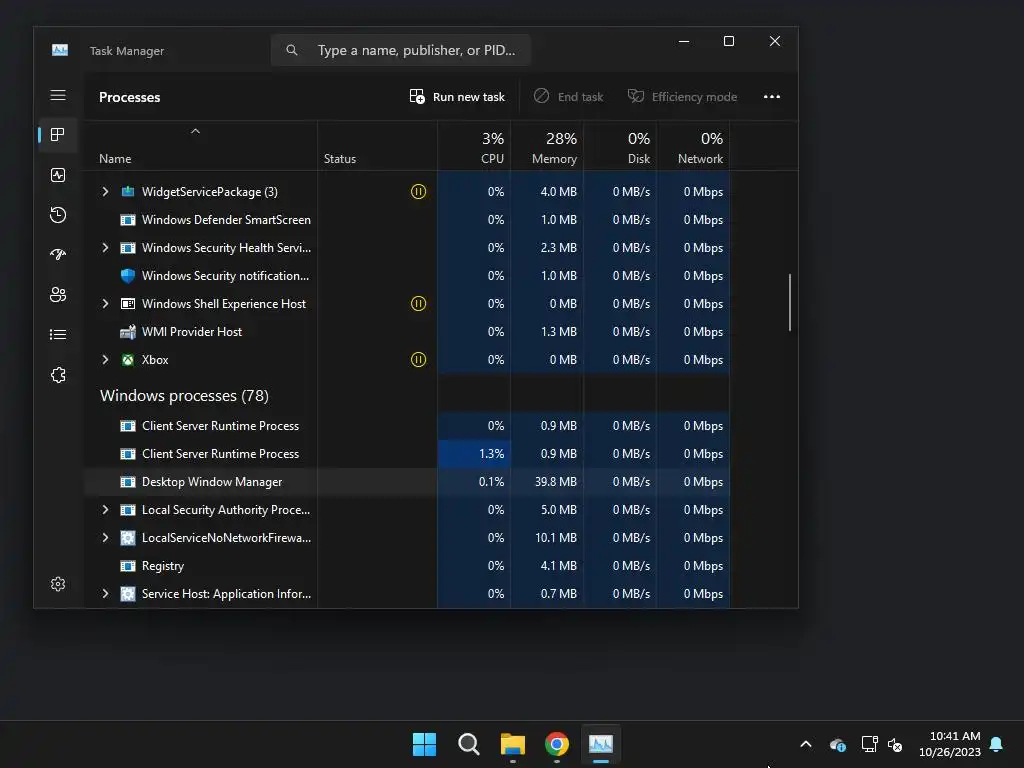Viewport: 1024px width, 768px height.
Task: Open the Windows Start menu
Action: tap(424, 744)
